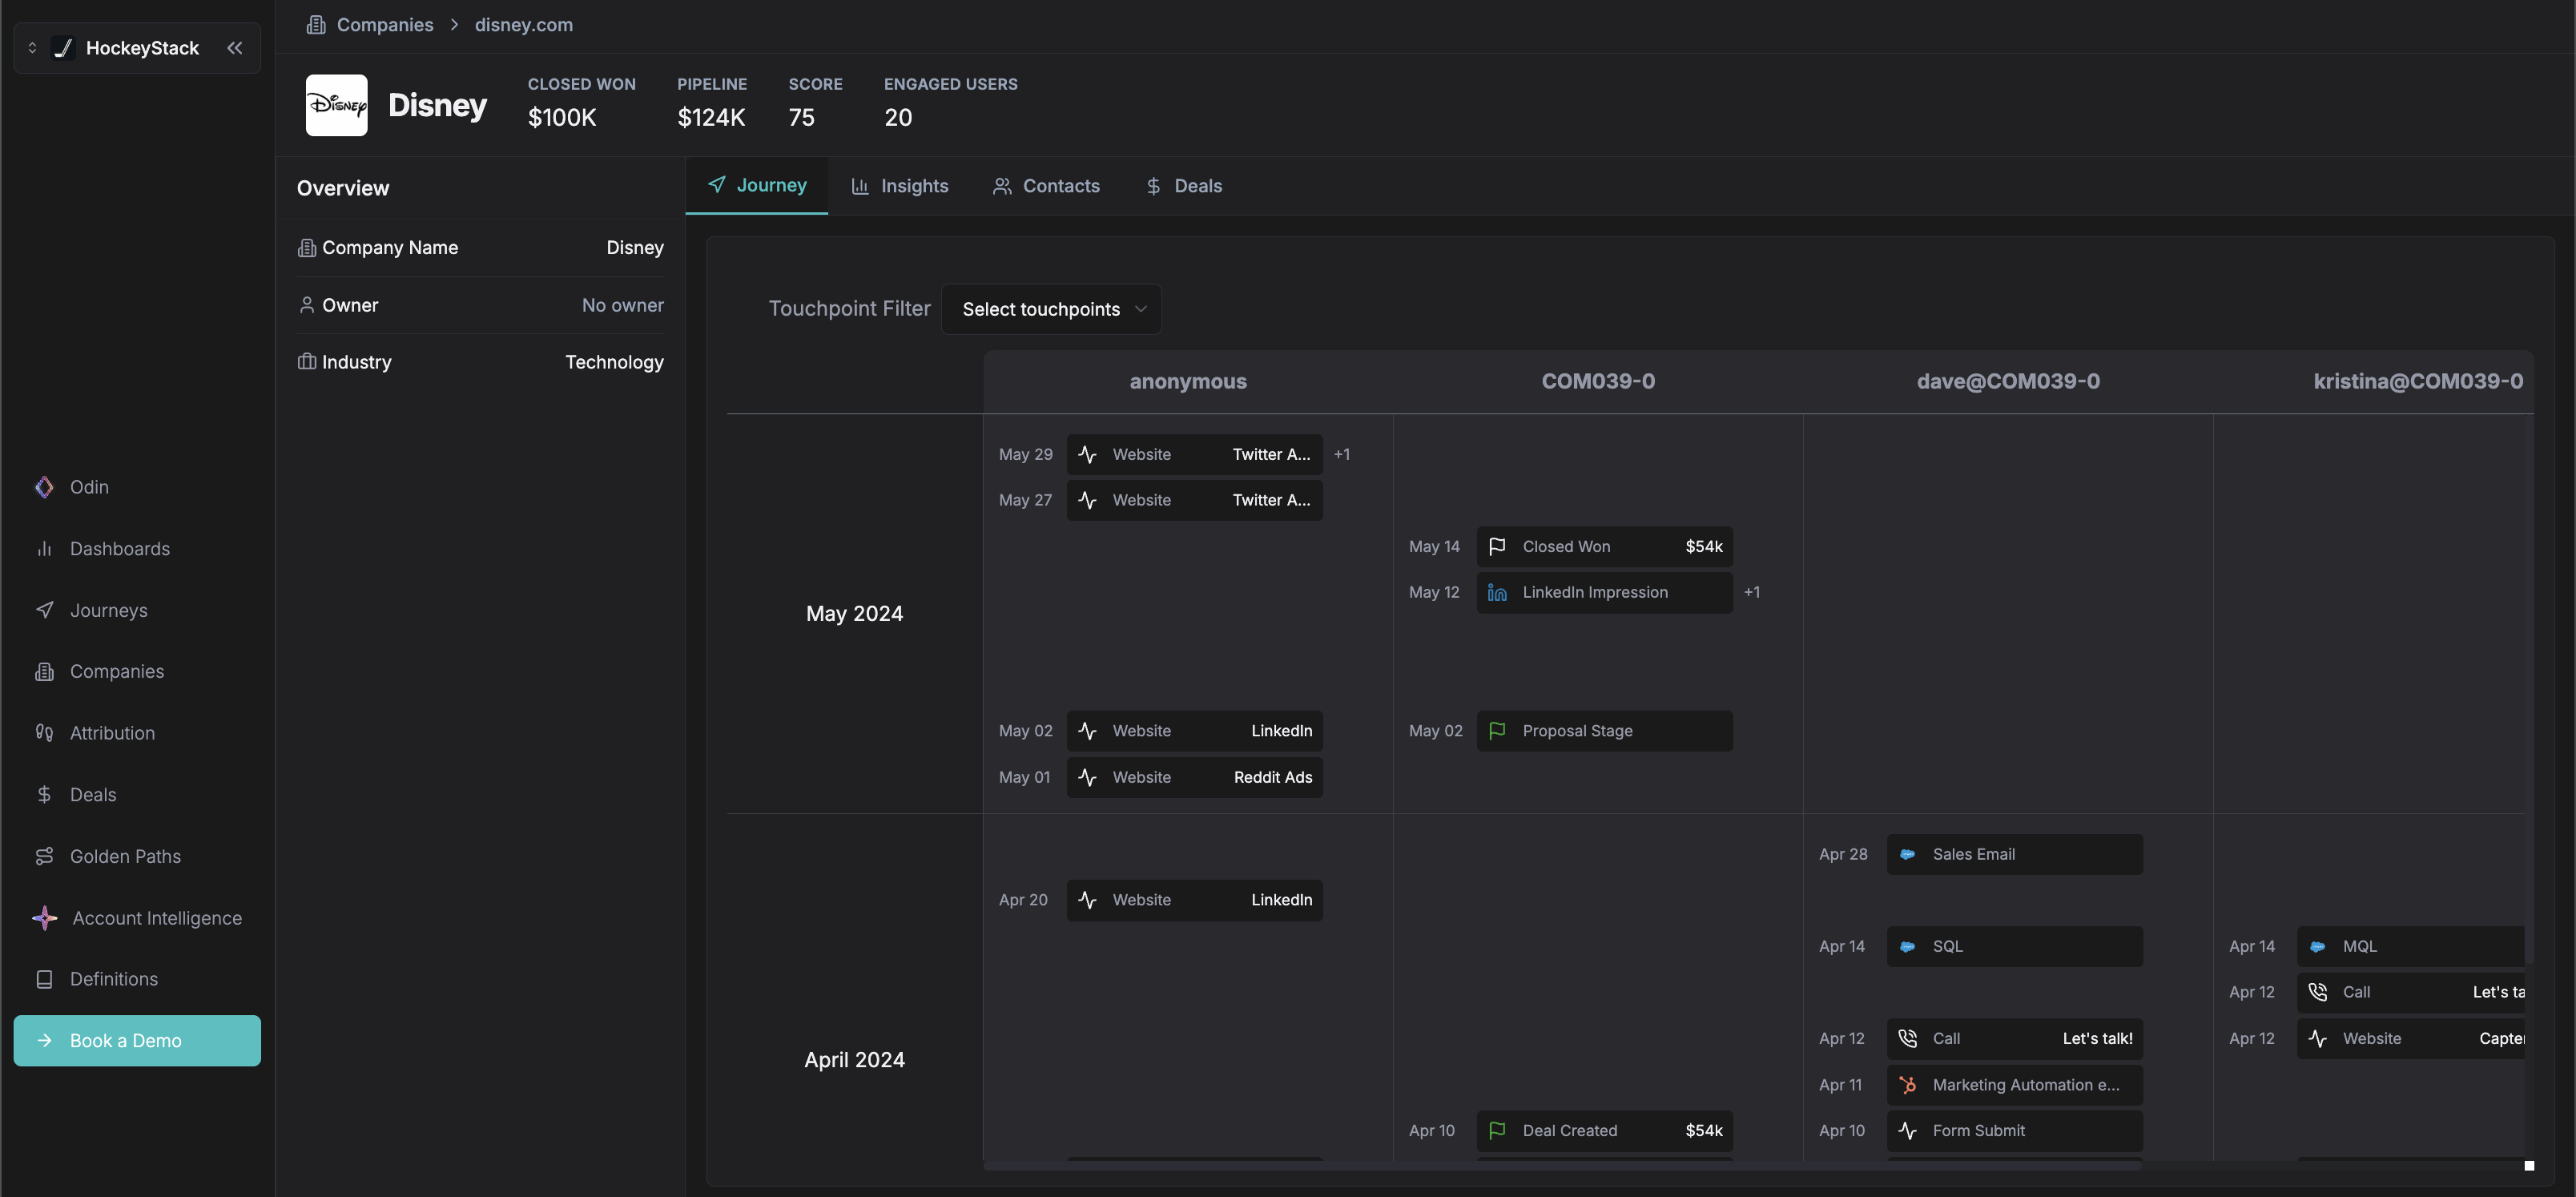Open May 27 Website Twitter touchpoint

click(1195, 501)
